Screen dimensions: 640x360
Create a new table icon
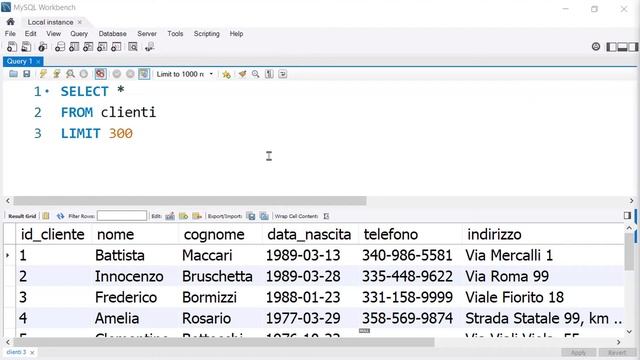(74, 47)
